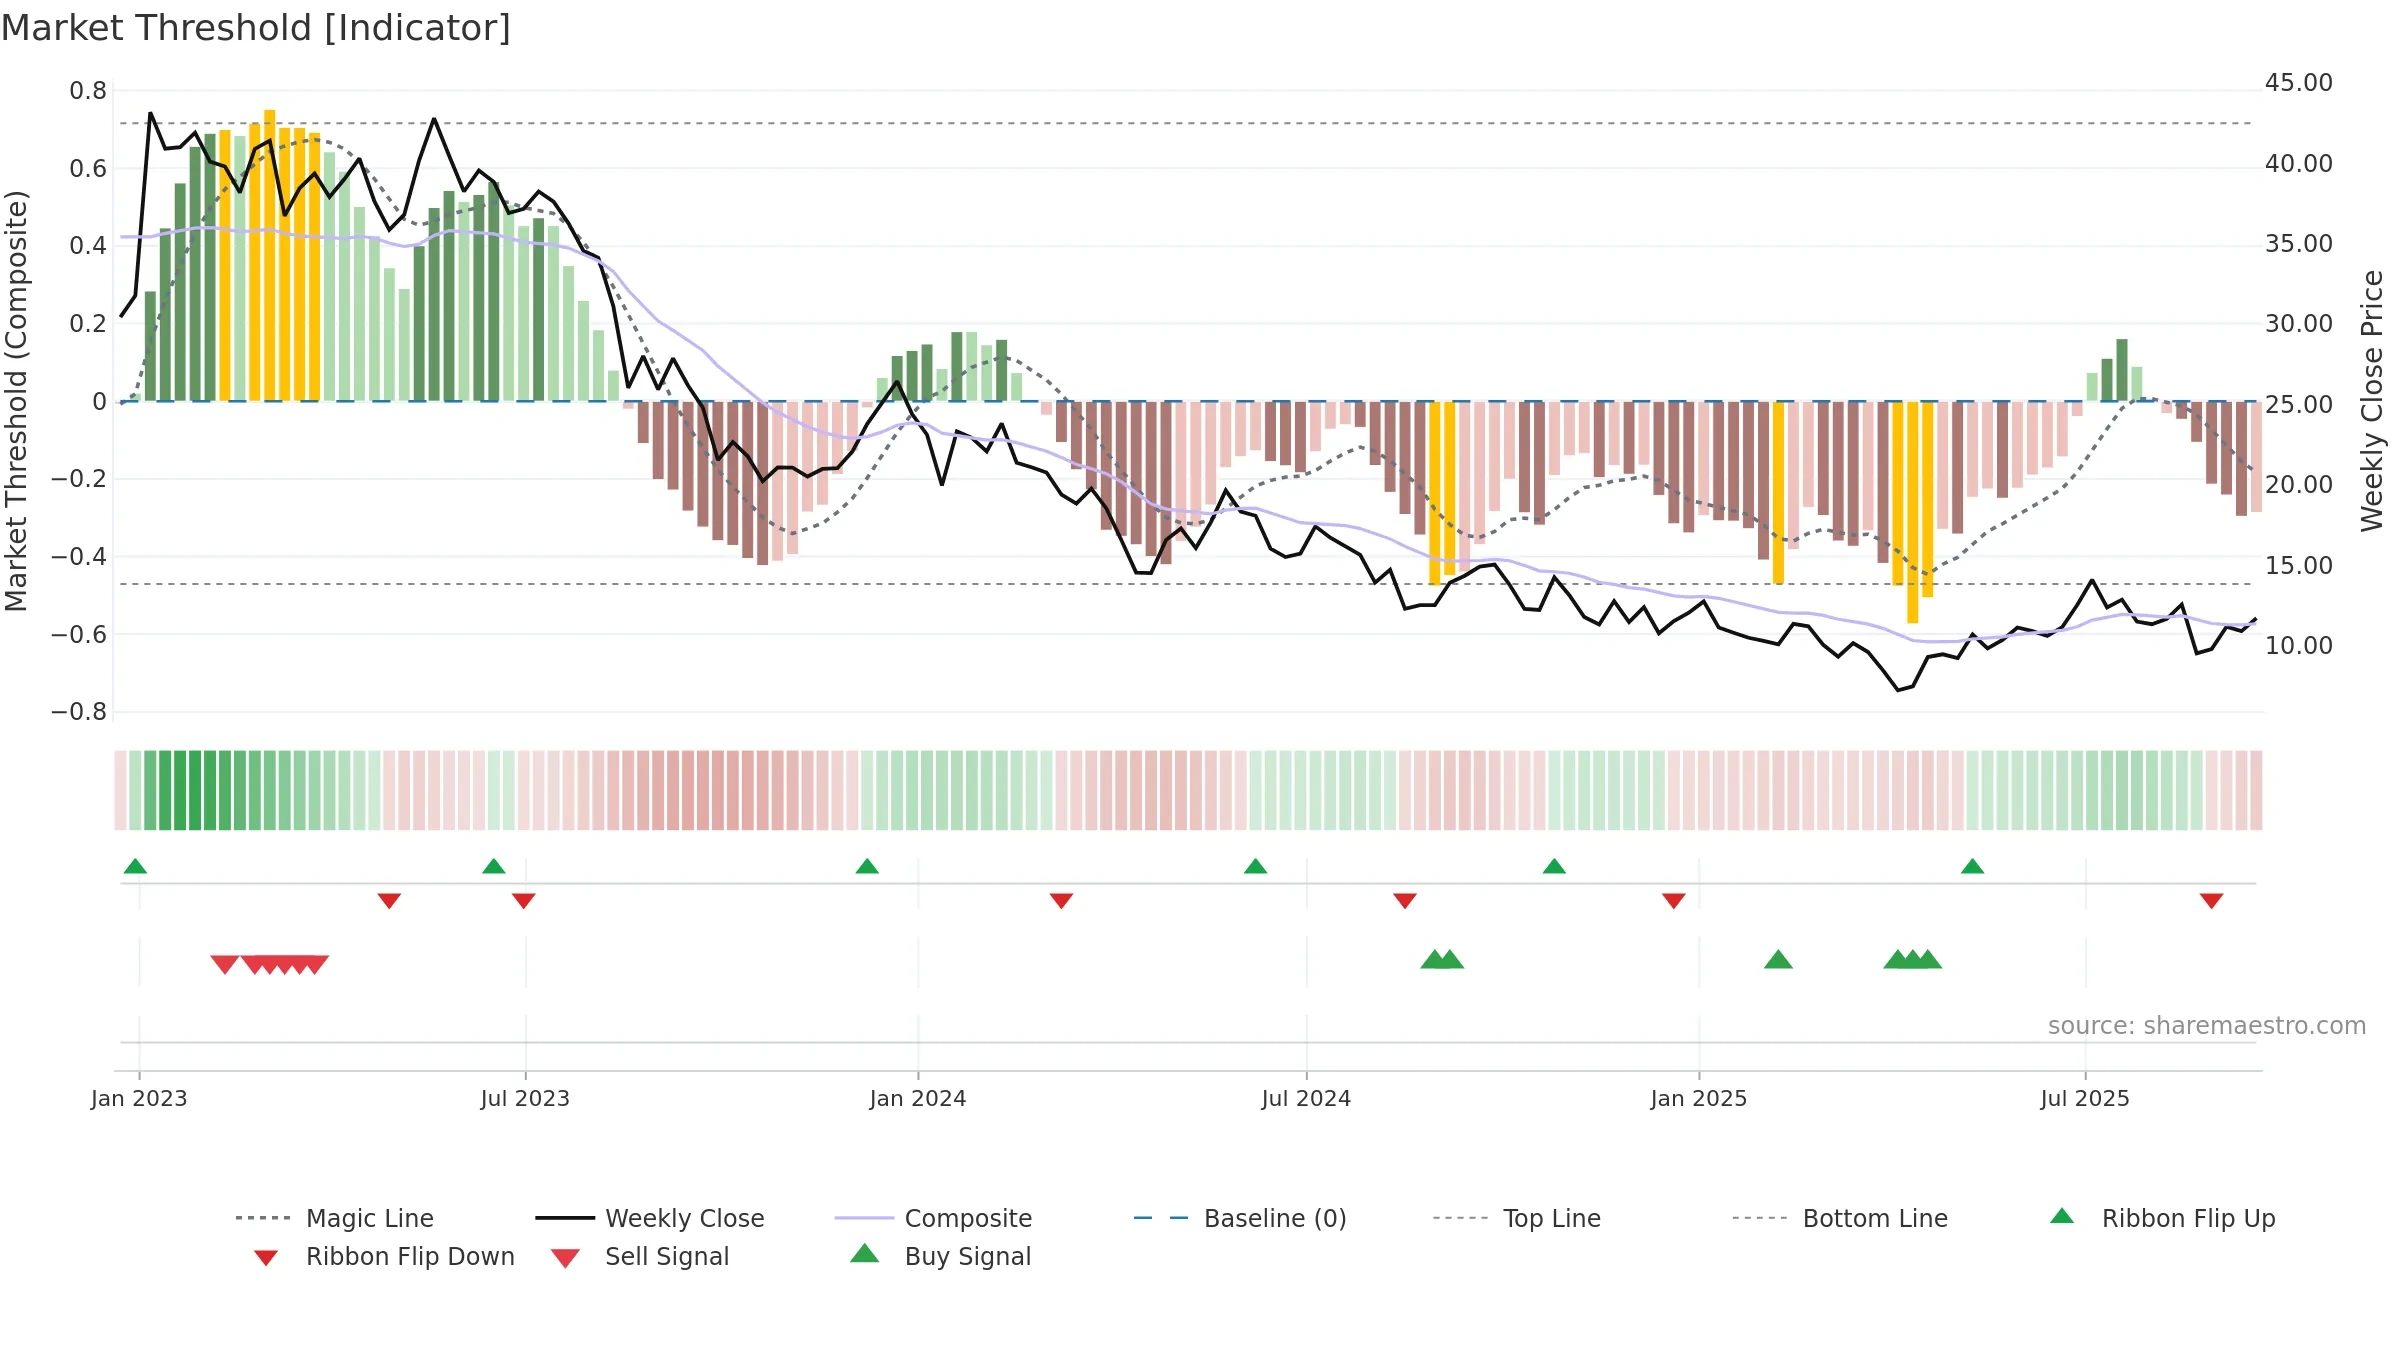Image resolution: width=2400 pixels, height=1350 pixels.
Task: Click the green ribbon flip up marker between Jan 2025 and Jul 2025
Action: pos(1972,866)
